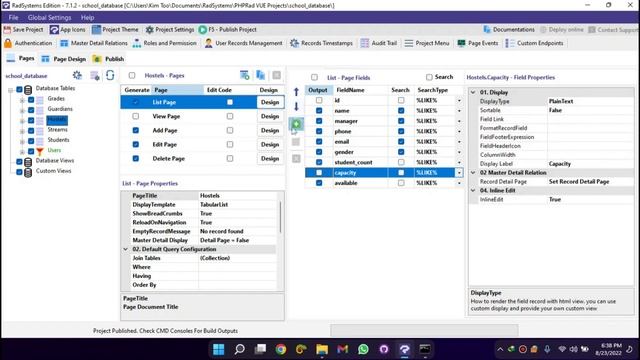Viewport: 640px width, 360px height.
Task: Open Records Timestamps
Action: click(321, 43)
